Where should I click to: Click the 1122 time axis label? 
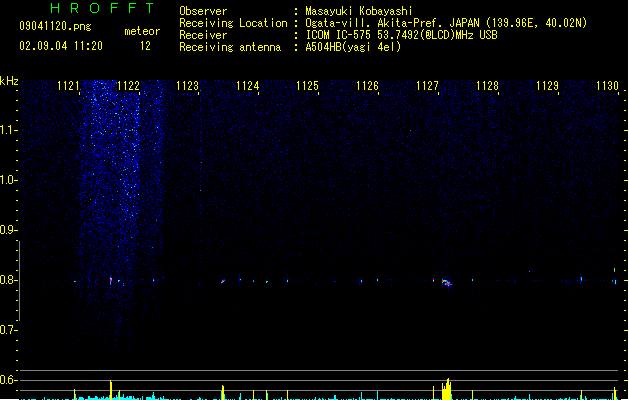click(128, 86)
